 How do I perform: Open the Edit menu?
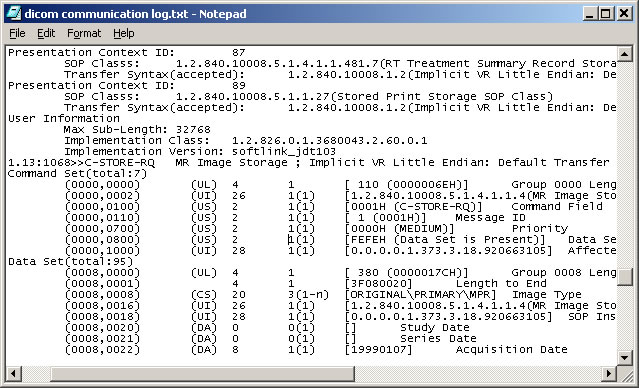coord(46,33)
